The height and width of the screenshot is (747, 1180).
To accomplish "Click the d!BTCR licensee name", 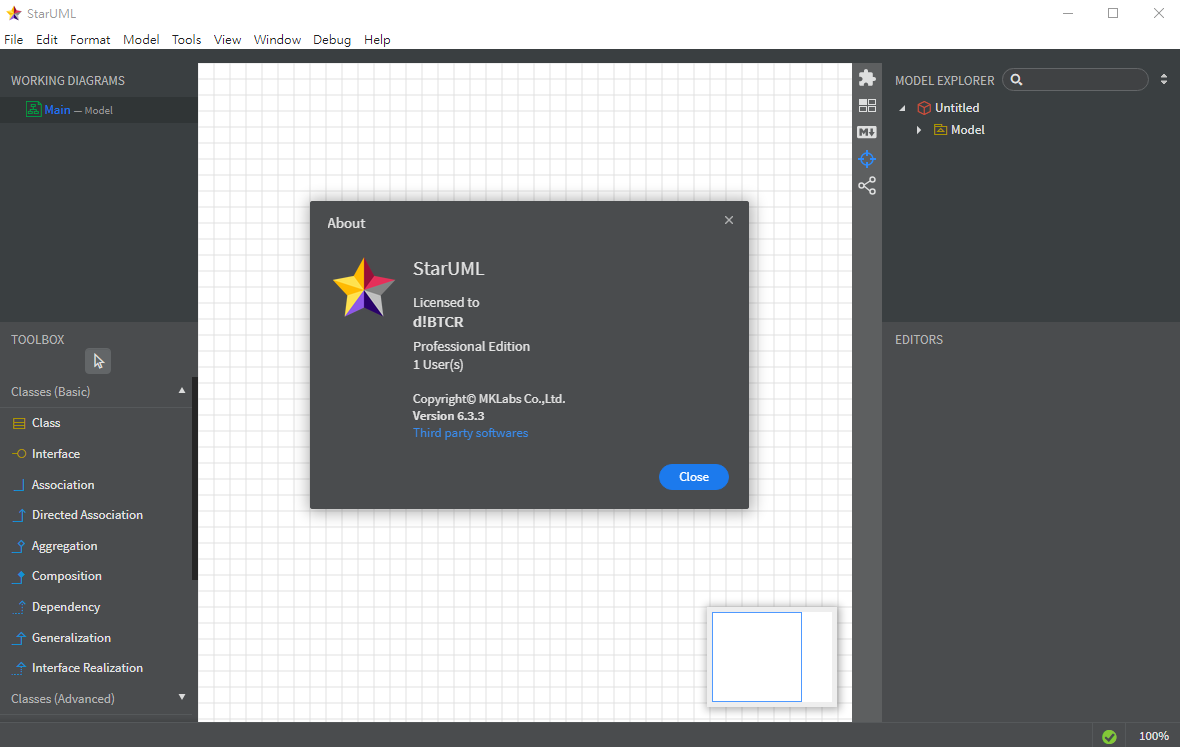I will [x=438, y=322].
